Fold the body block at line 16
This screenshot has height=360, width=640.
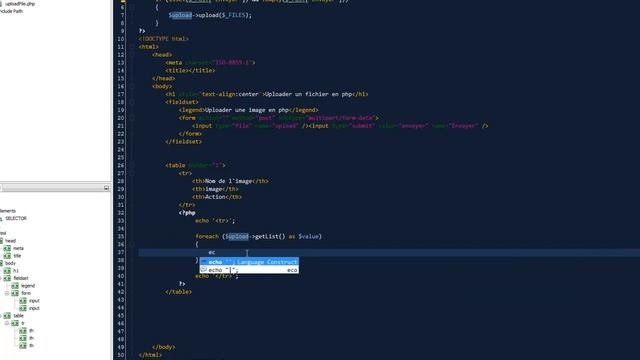[x=132, y=87]
